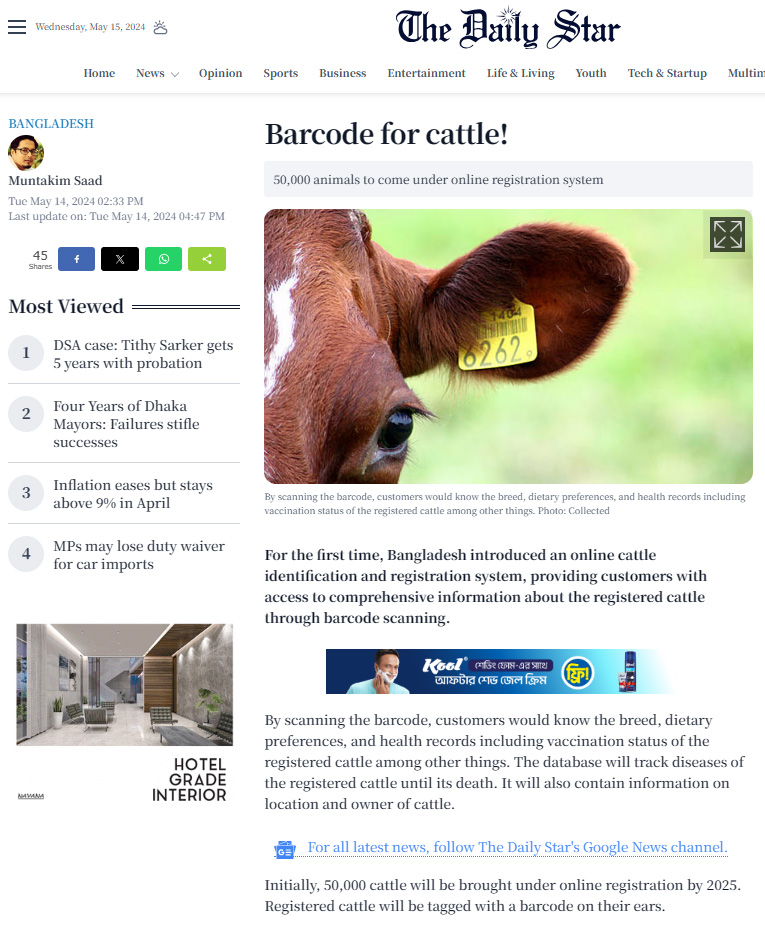Click The Daily Star logo

(508, 28)
